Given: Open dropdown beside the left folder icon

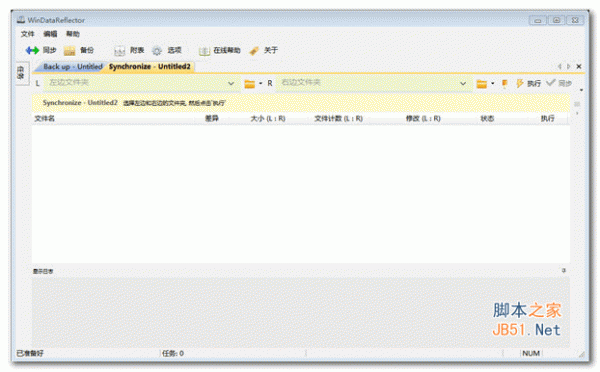Looking at the screenshot, I should click(261, 83).
